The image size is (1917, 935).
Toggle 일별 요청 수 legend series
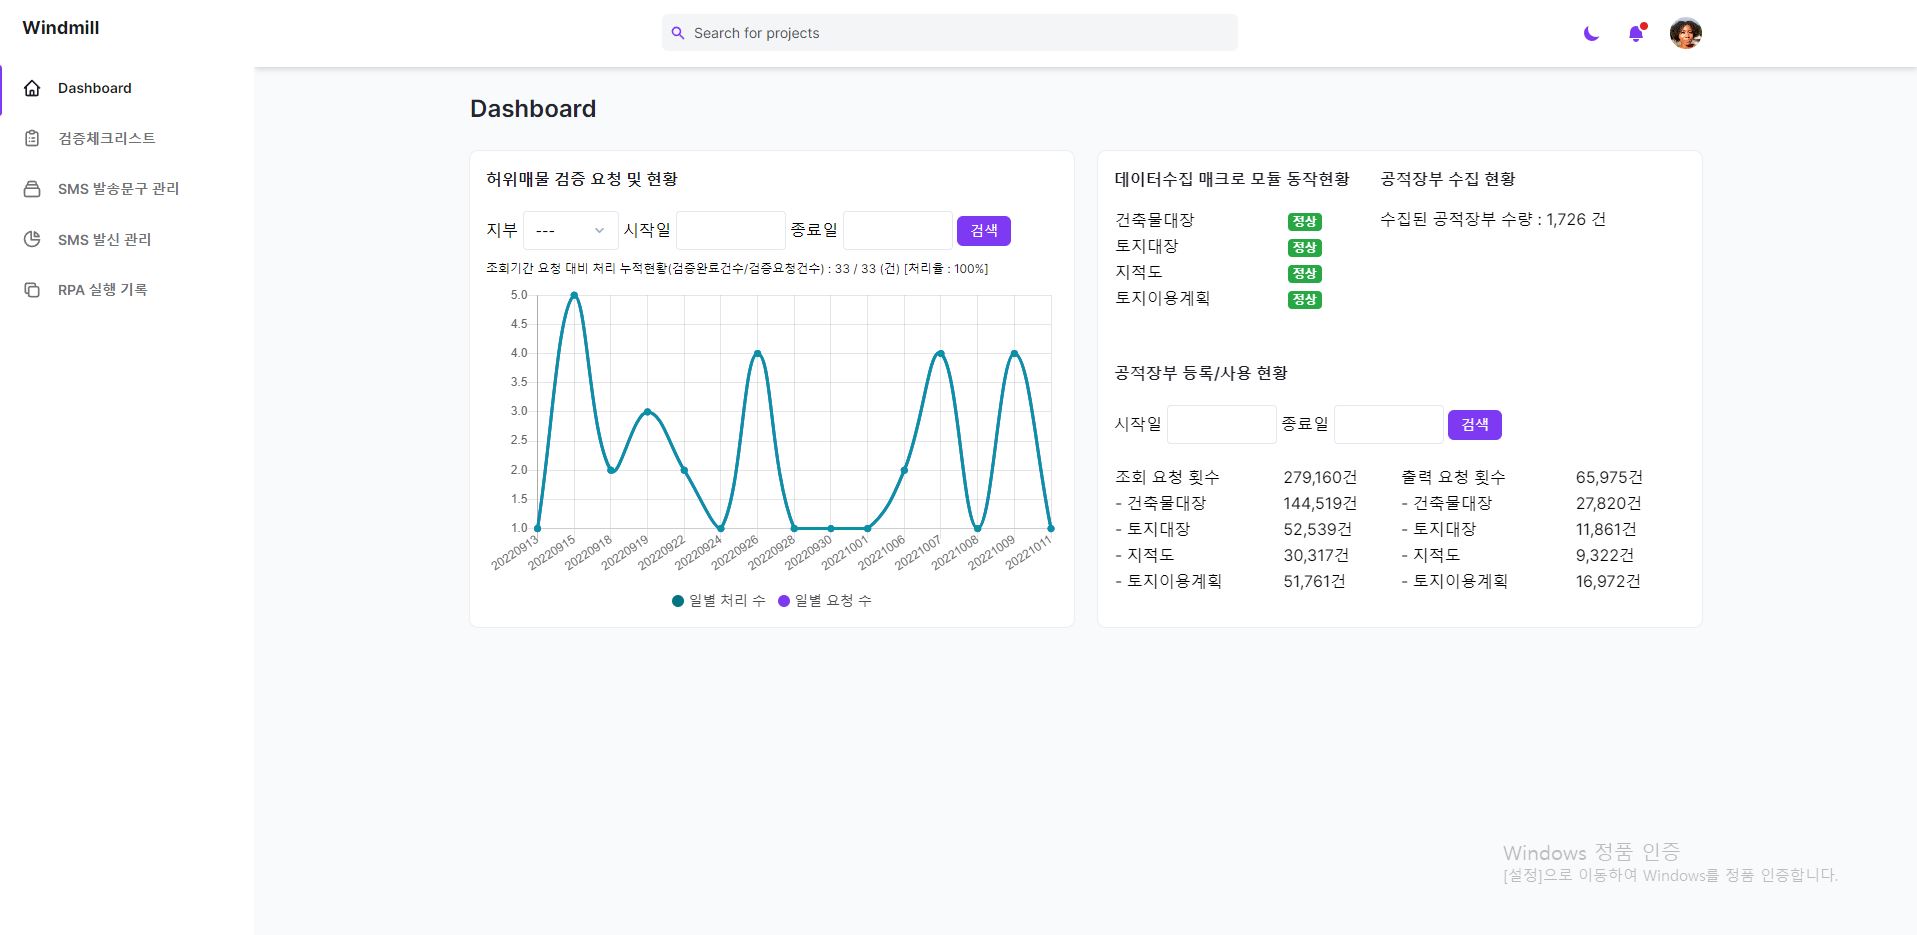click(824, 601)
